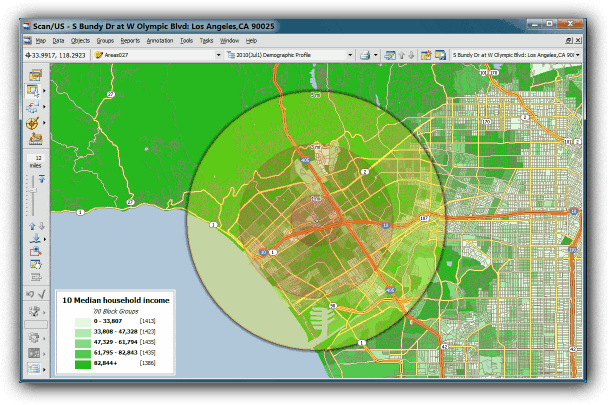Expand the download arrow options
Viewport: 609px width, 405px height.
tap(44, 239)
